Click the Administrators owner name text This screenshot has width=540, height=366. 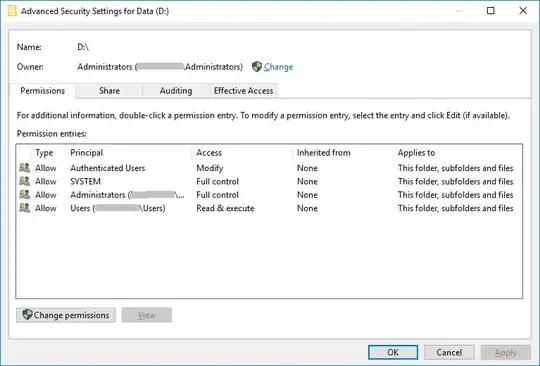pyautogui.click(x=160, y=67)
